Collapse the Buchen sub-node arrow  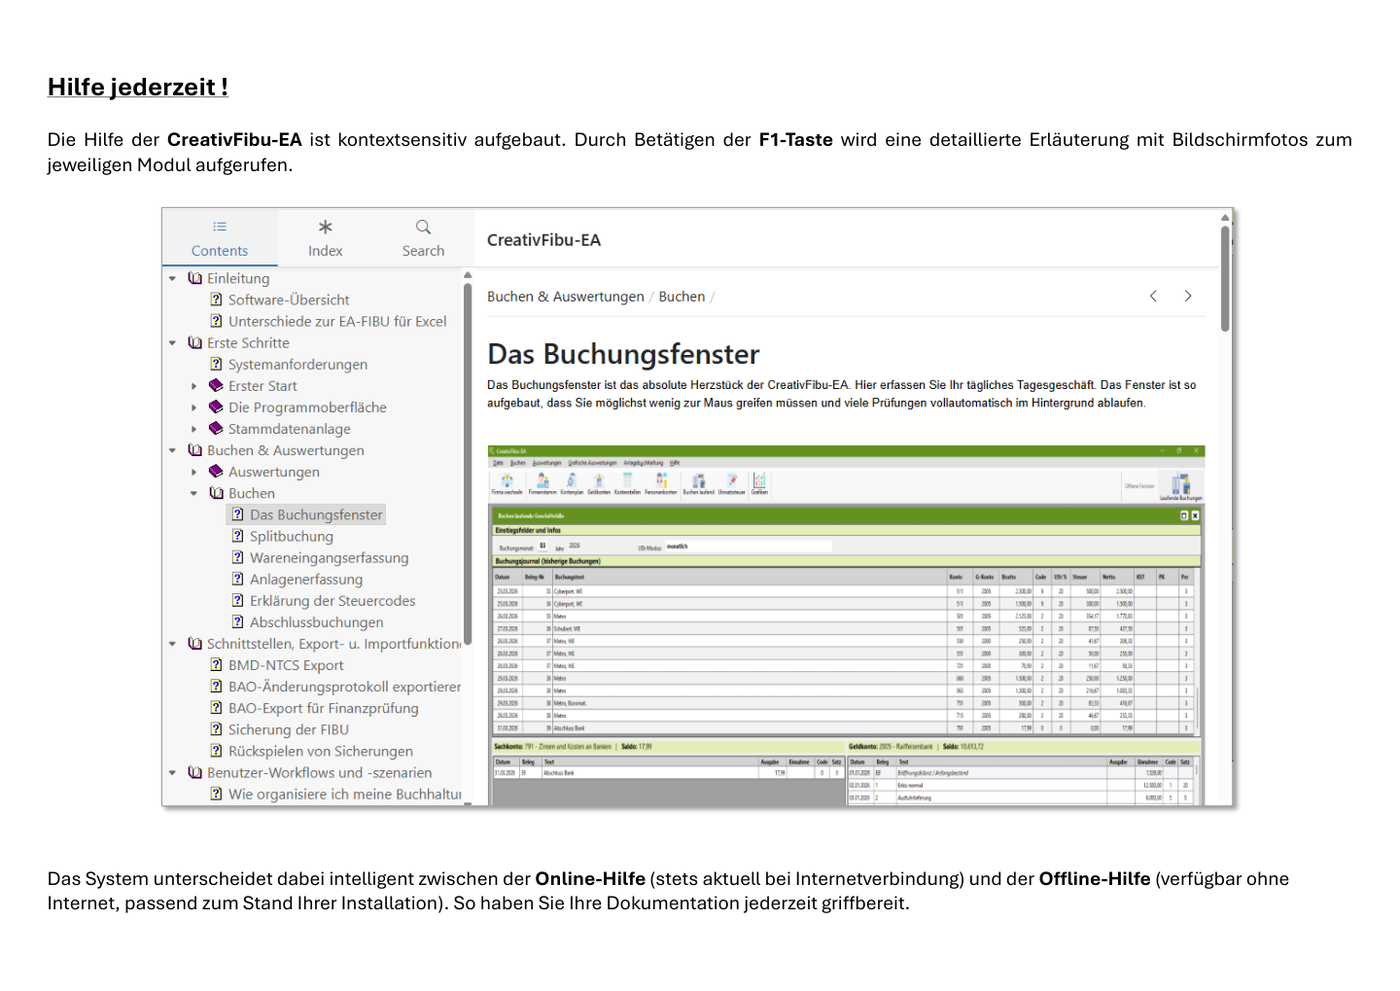[194, 493]
